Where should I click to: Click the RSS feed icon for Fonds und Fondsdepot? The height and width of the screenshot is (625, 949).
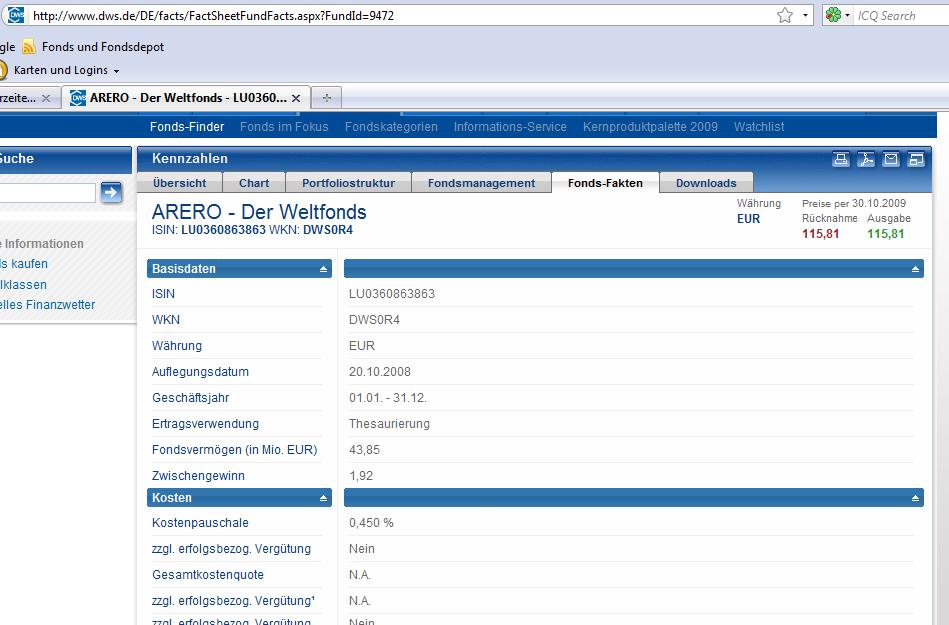tap(28, 47)
